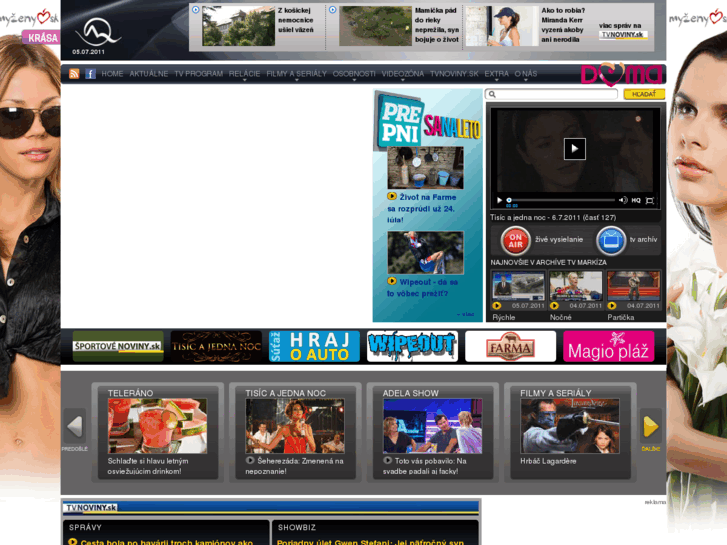Open the AKTUÁLNE menu item
This screenshot has height=545, width=727.
coord(149,74)
